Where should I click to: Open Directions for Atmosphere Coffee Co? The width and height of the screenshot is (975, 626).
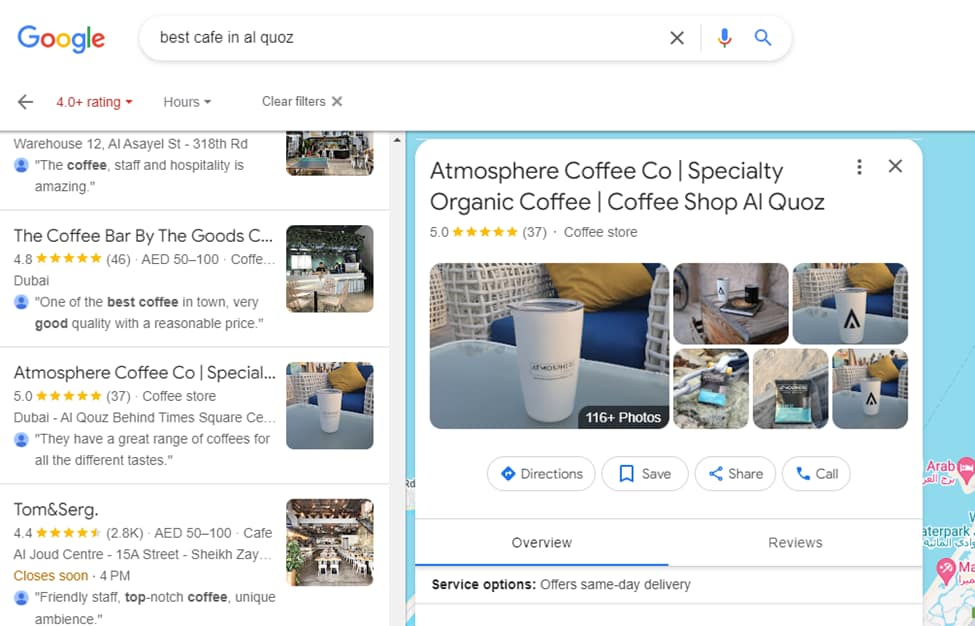point(541,474)
